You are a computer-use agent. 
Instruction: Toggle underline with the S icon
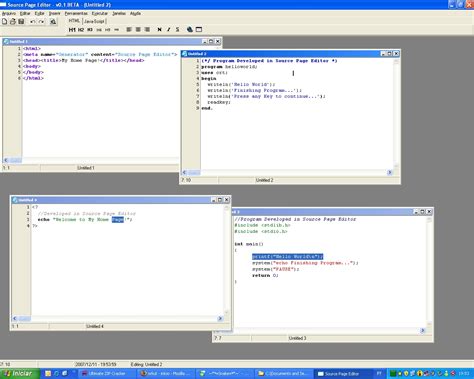(x=178, y=30)
